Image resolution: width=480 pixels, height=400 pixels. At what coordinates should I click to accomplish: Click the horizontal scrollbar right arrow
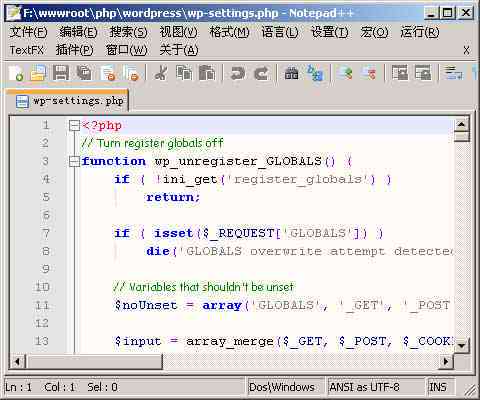[446, 361]
